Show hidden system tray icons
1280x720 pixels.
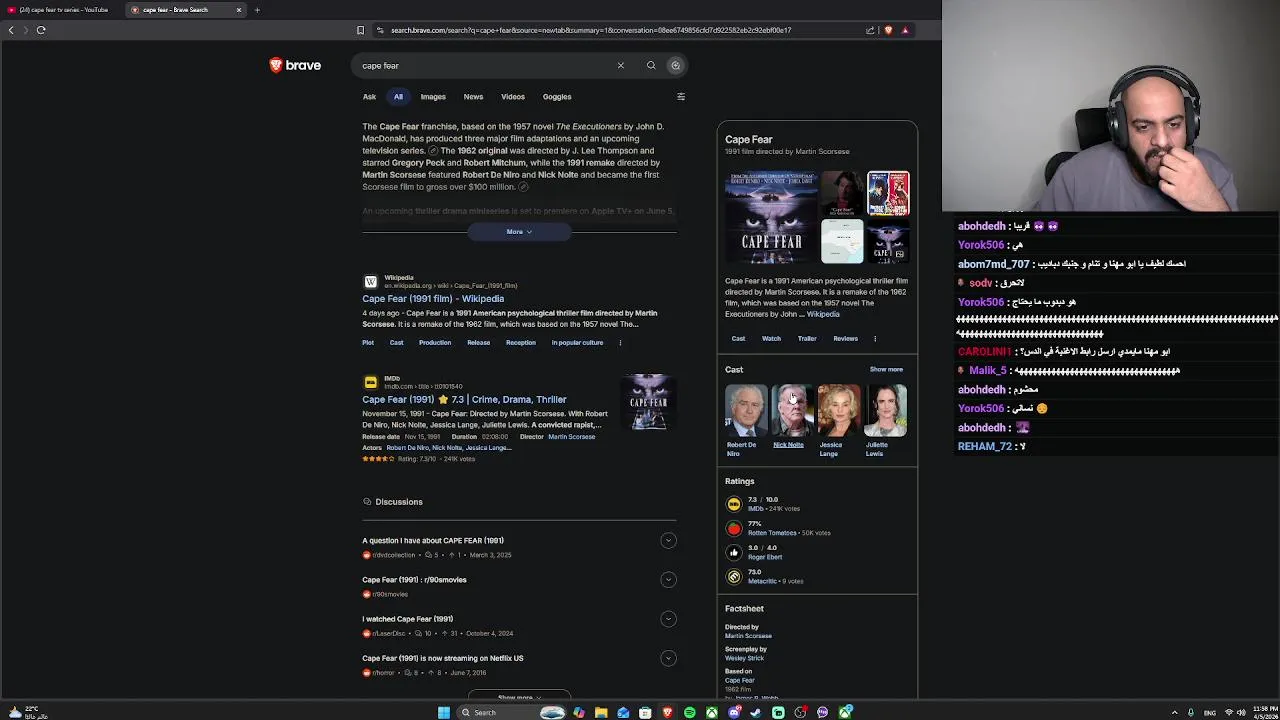click(x=1174, y=712)
